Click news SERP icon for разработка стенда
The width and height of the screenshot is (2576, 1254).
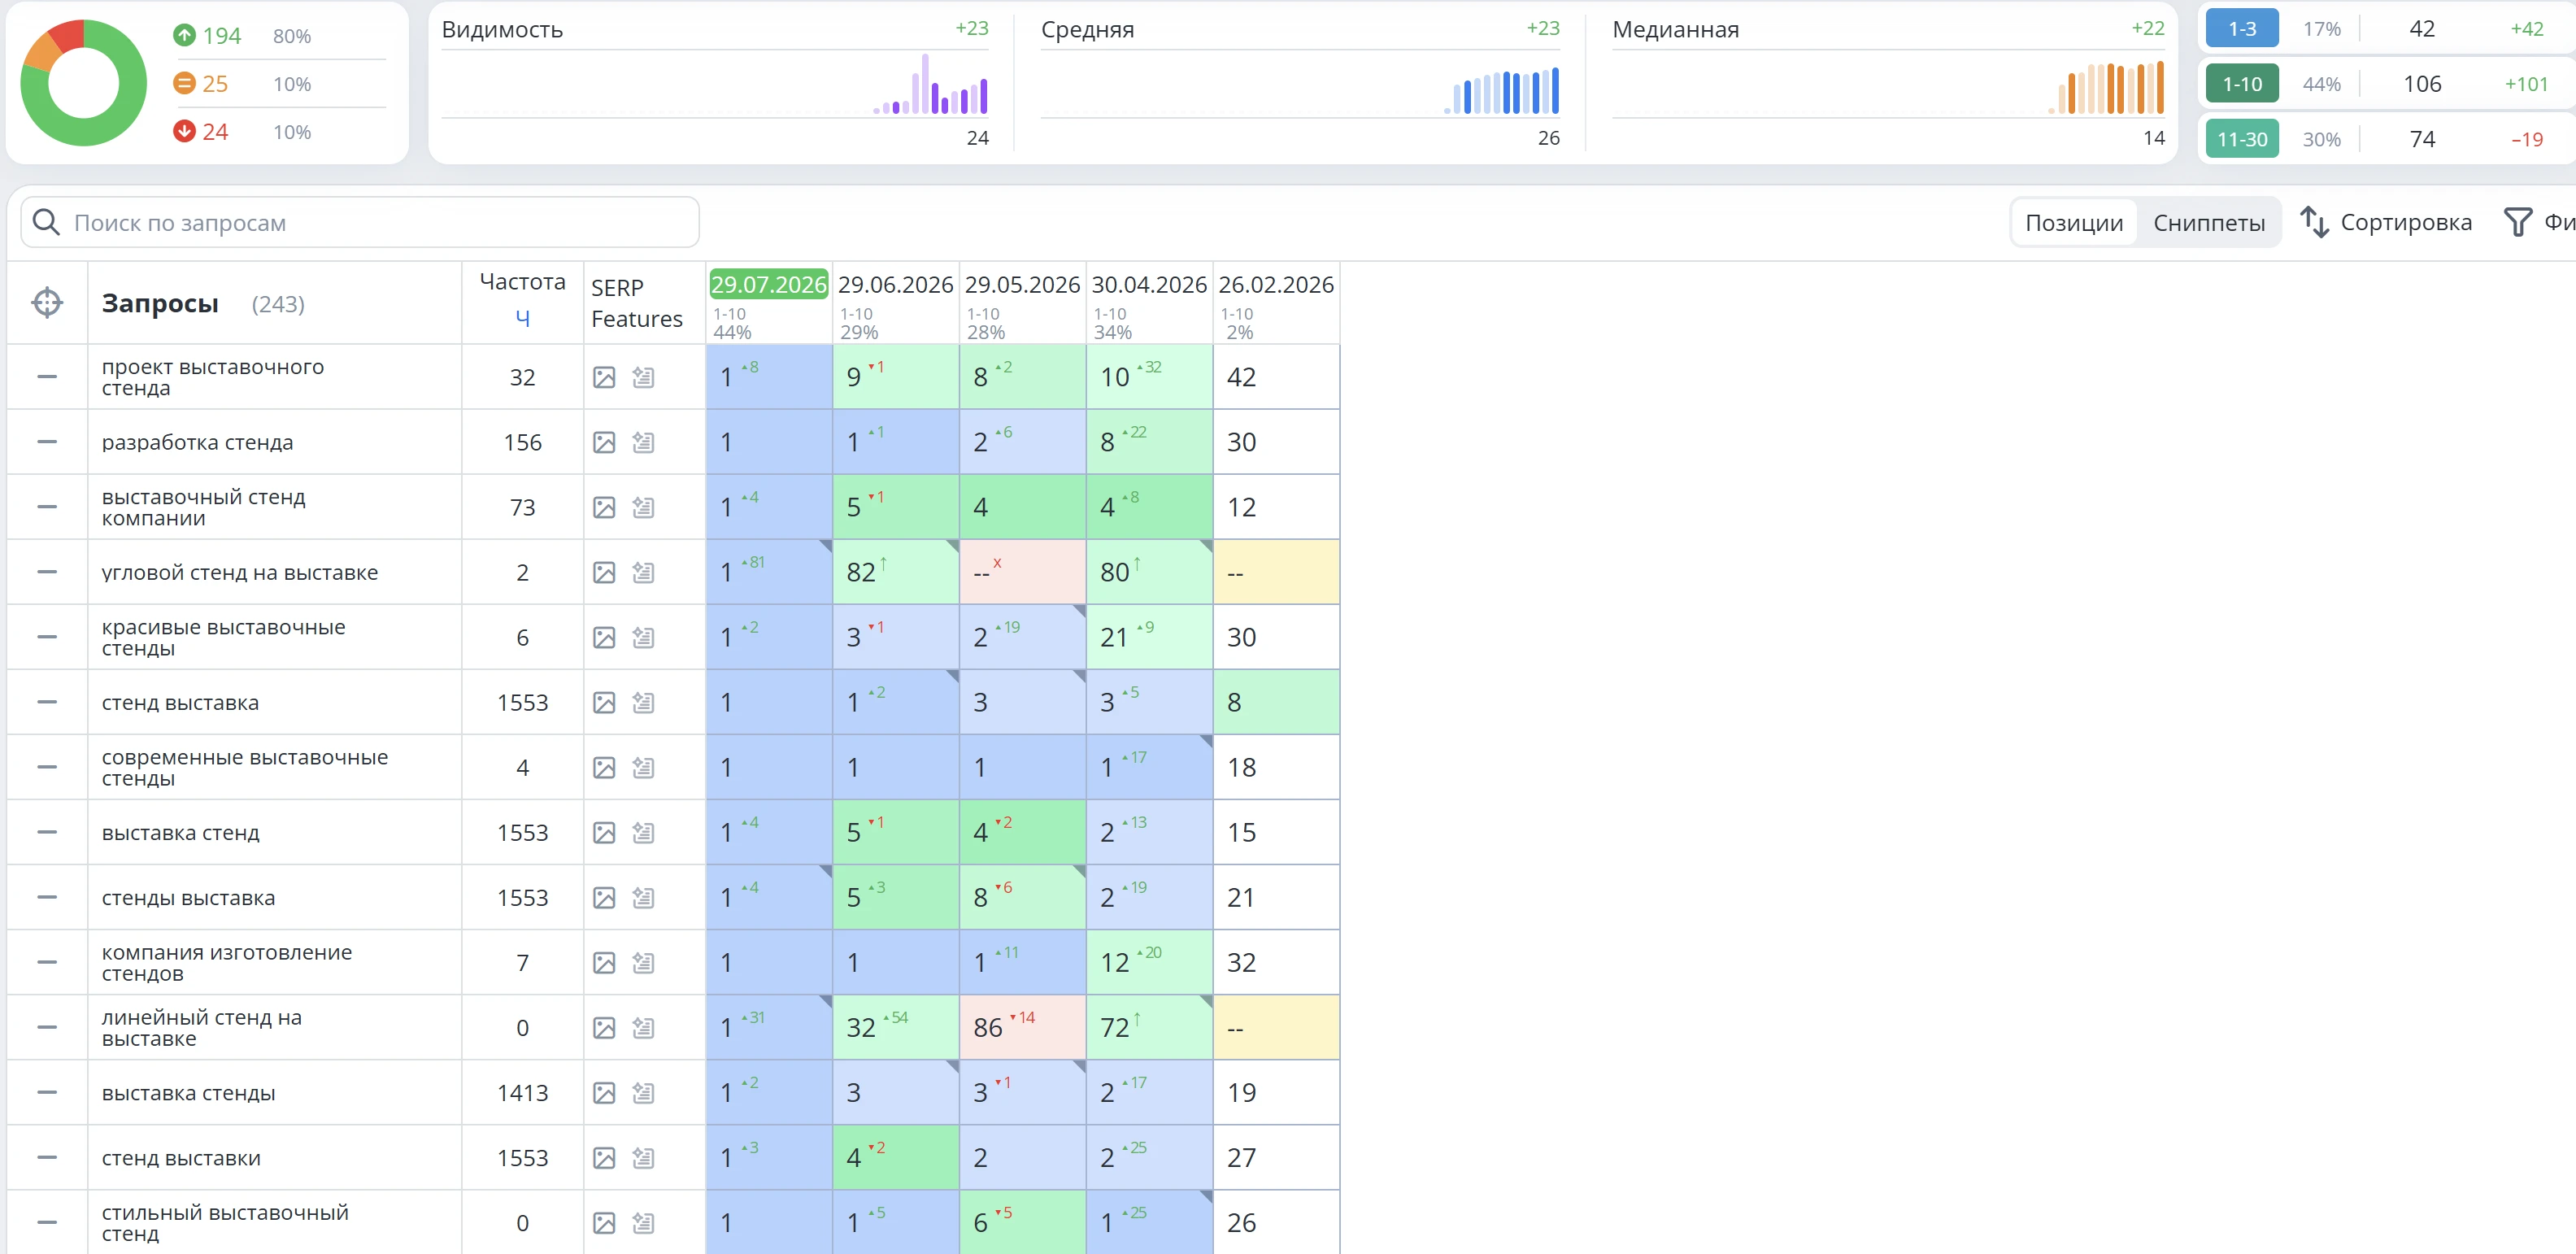tap(643, 442)
